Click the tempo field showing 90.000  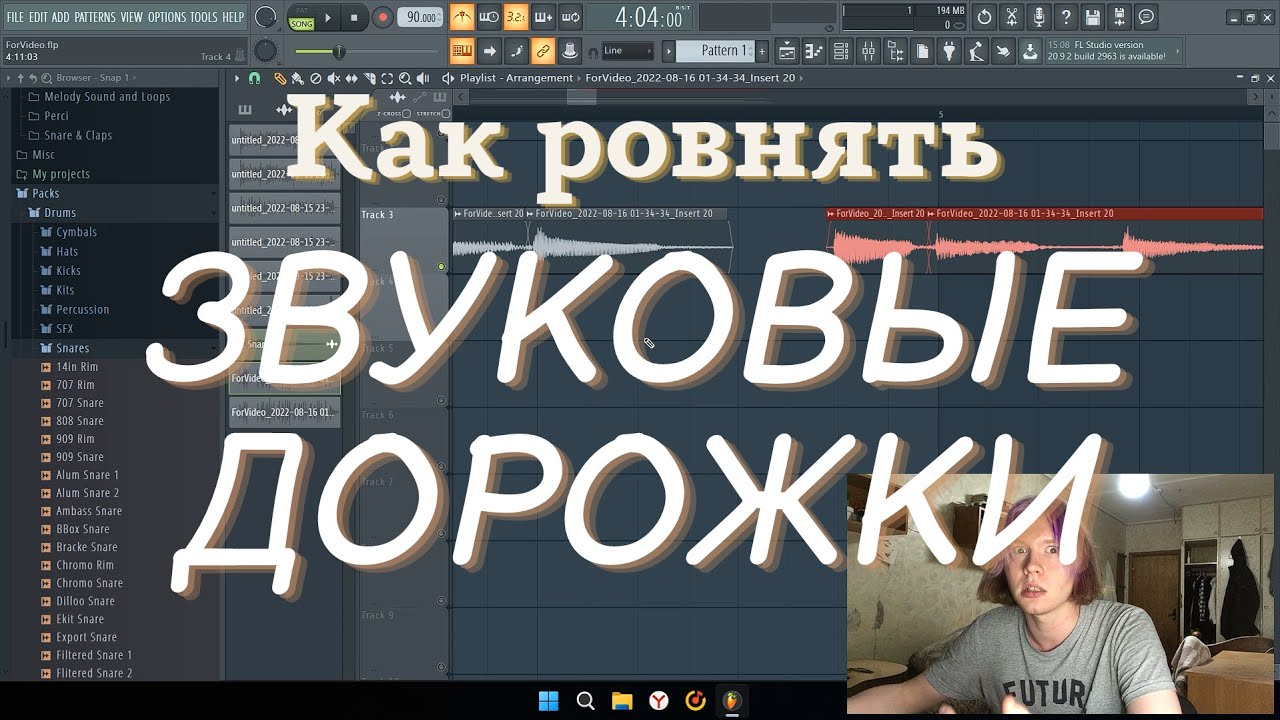click(x=420, y=17)
